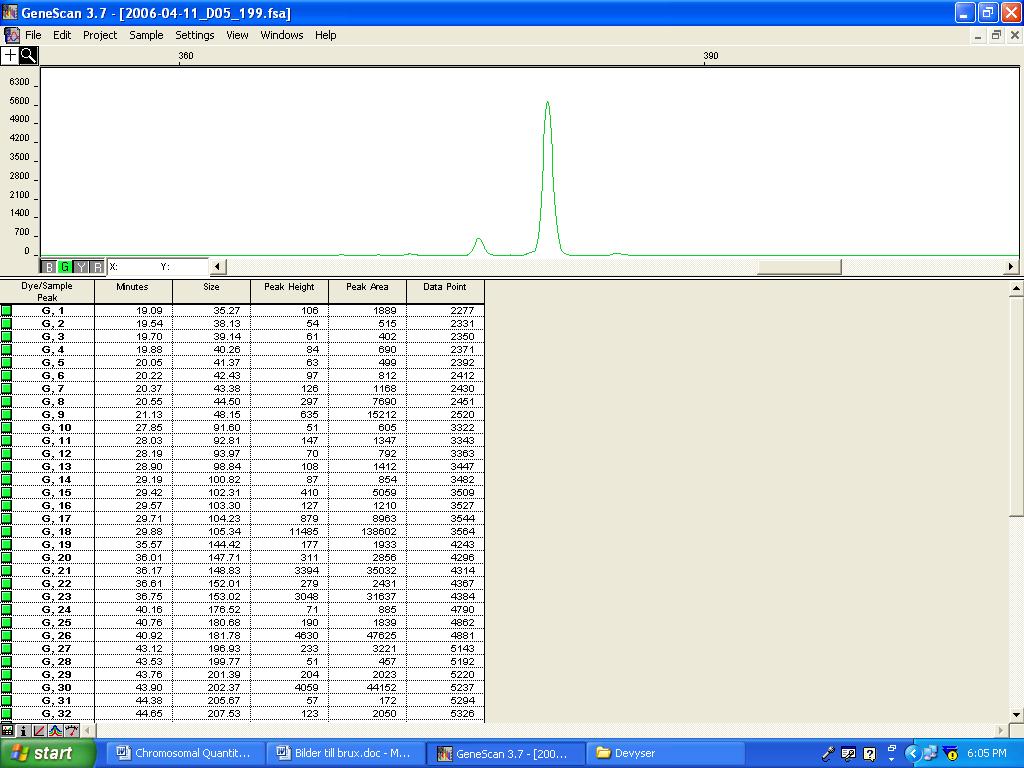Click the GeneScan document icon in menu bar
Image resolution: width=1024 pixels, height=768 pixels.
click(11, 35)
